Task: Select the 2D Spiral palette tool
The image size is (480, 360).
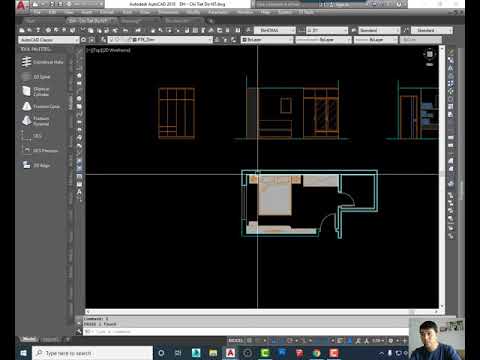Action: [x=36, y=77]
